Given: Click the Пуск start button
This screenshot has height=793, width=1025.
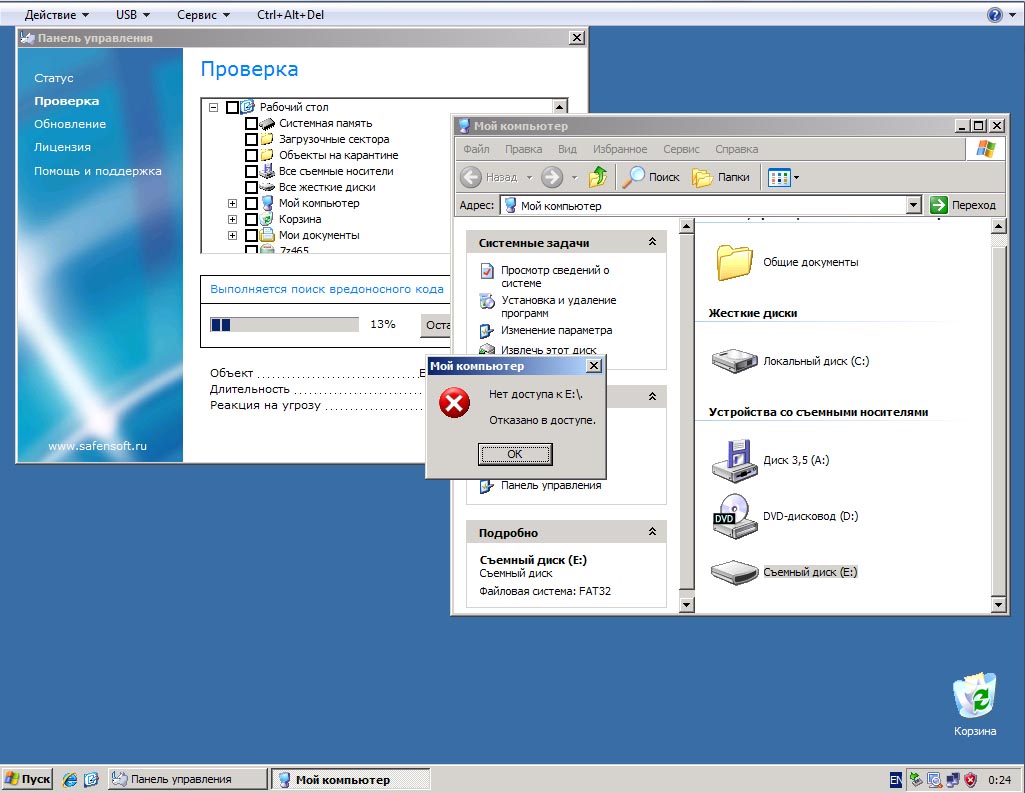Looking at the screenshot, I should tap(28, 779).
